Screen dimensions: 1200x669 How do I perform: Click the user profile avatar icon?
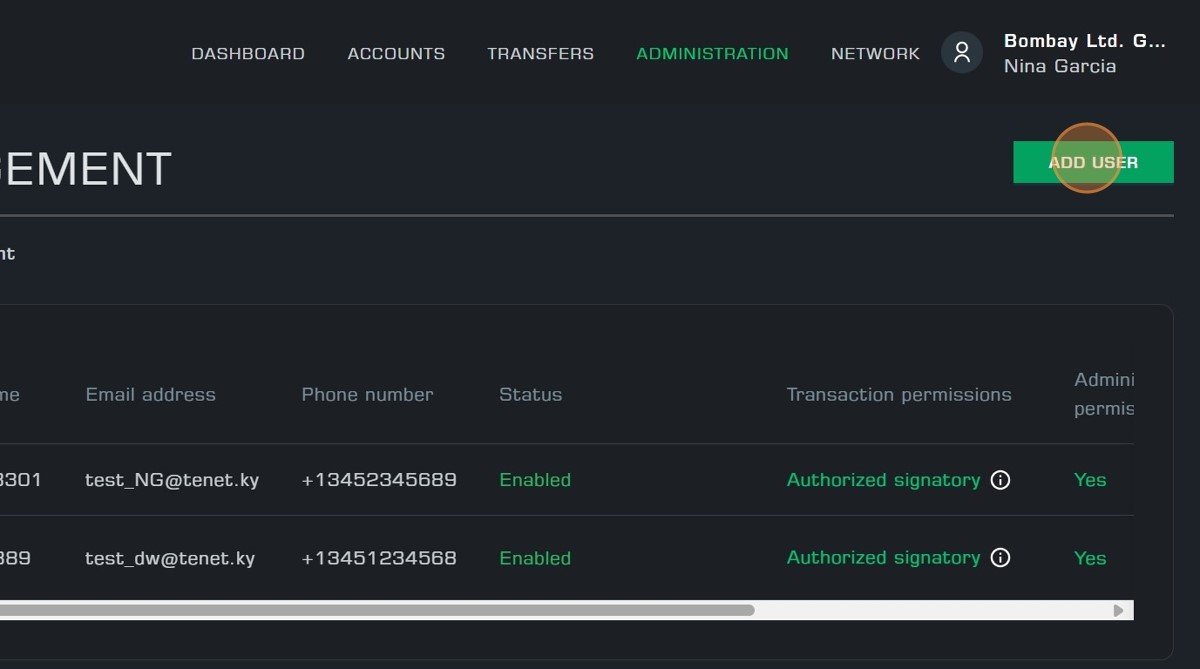[962, 53]
